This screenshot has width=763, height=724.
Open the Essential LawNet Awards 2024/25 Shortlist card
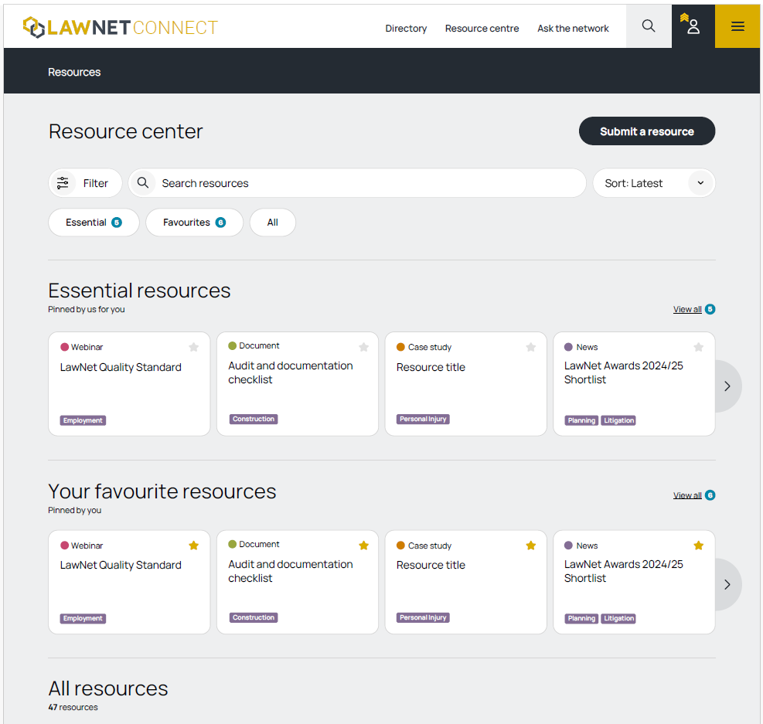pyautogui.click(x=634, y=384)
